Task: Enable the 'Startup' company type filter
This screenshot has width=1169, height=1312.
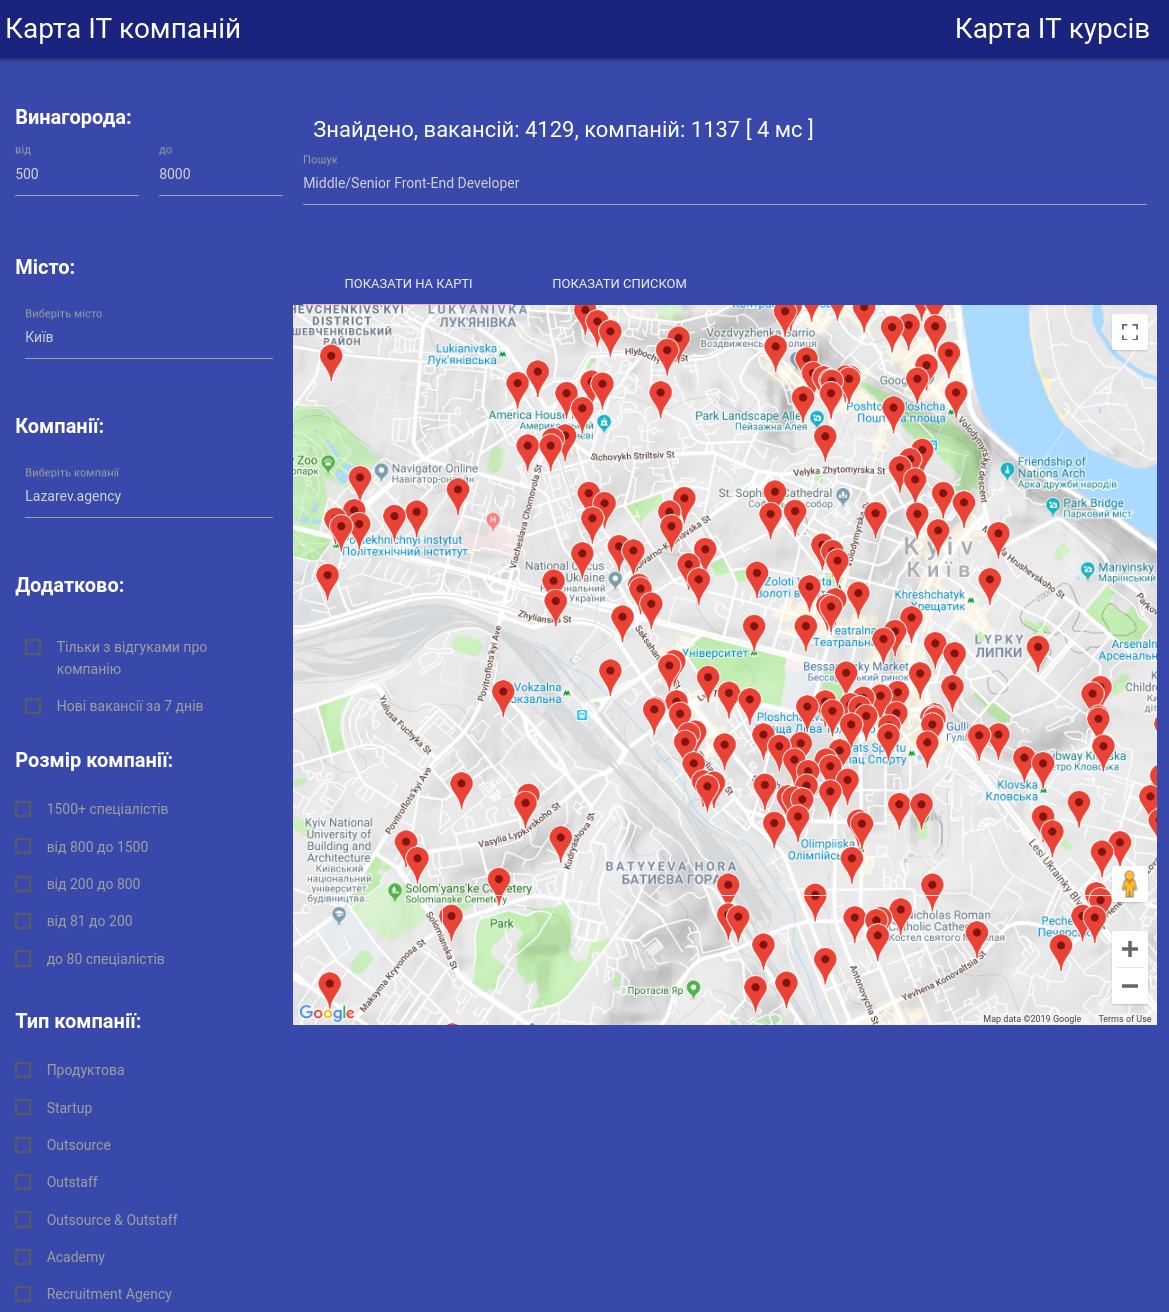Action: pyautogui.click(x=23, y=1107)
